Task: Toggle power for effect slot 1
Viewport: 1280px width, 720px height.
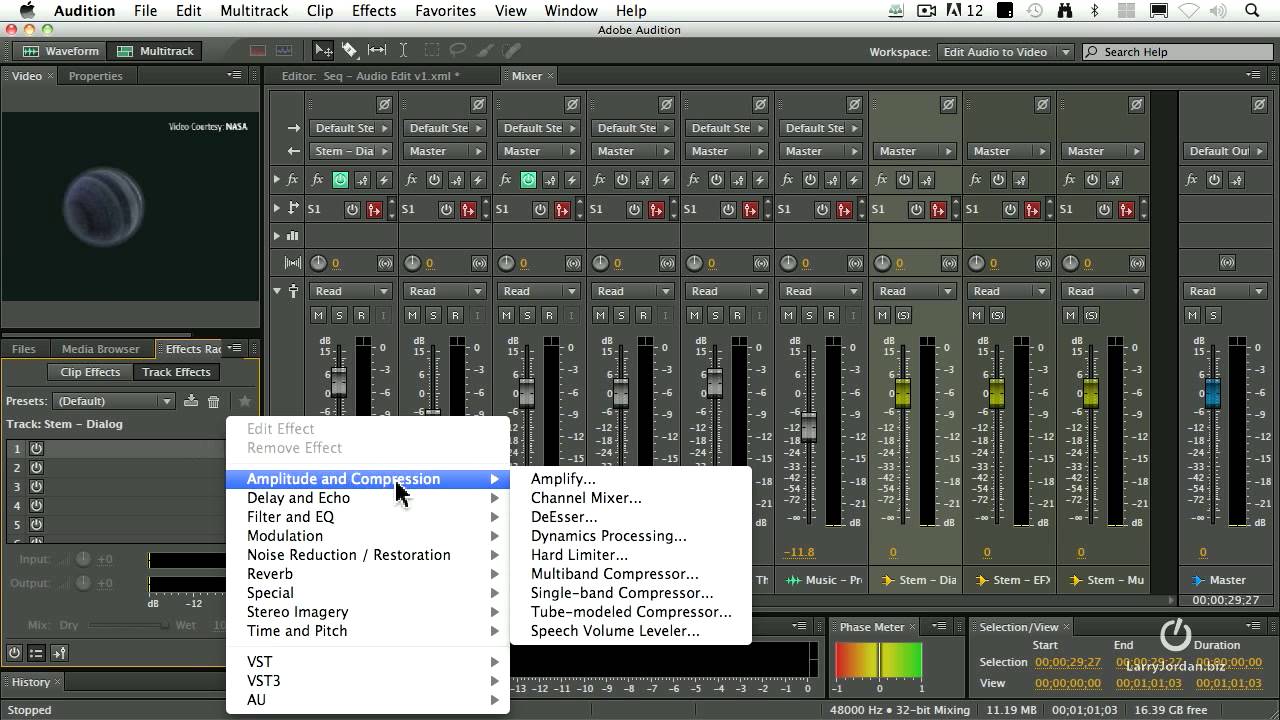Action: tap(36, 448)
